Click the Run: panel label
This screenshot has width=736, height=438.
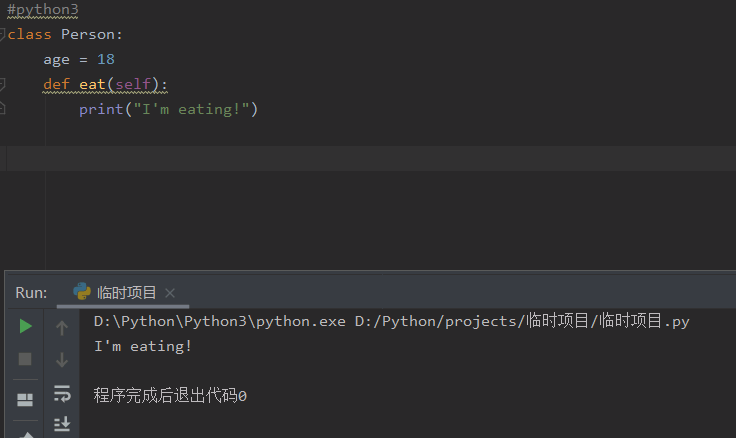[x=31, y=292]
